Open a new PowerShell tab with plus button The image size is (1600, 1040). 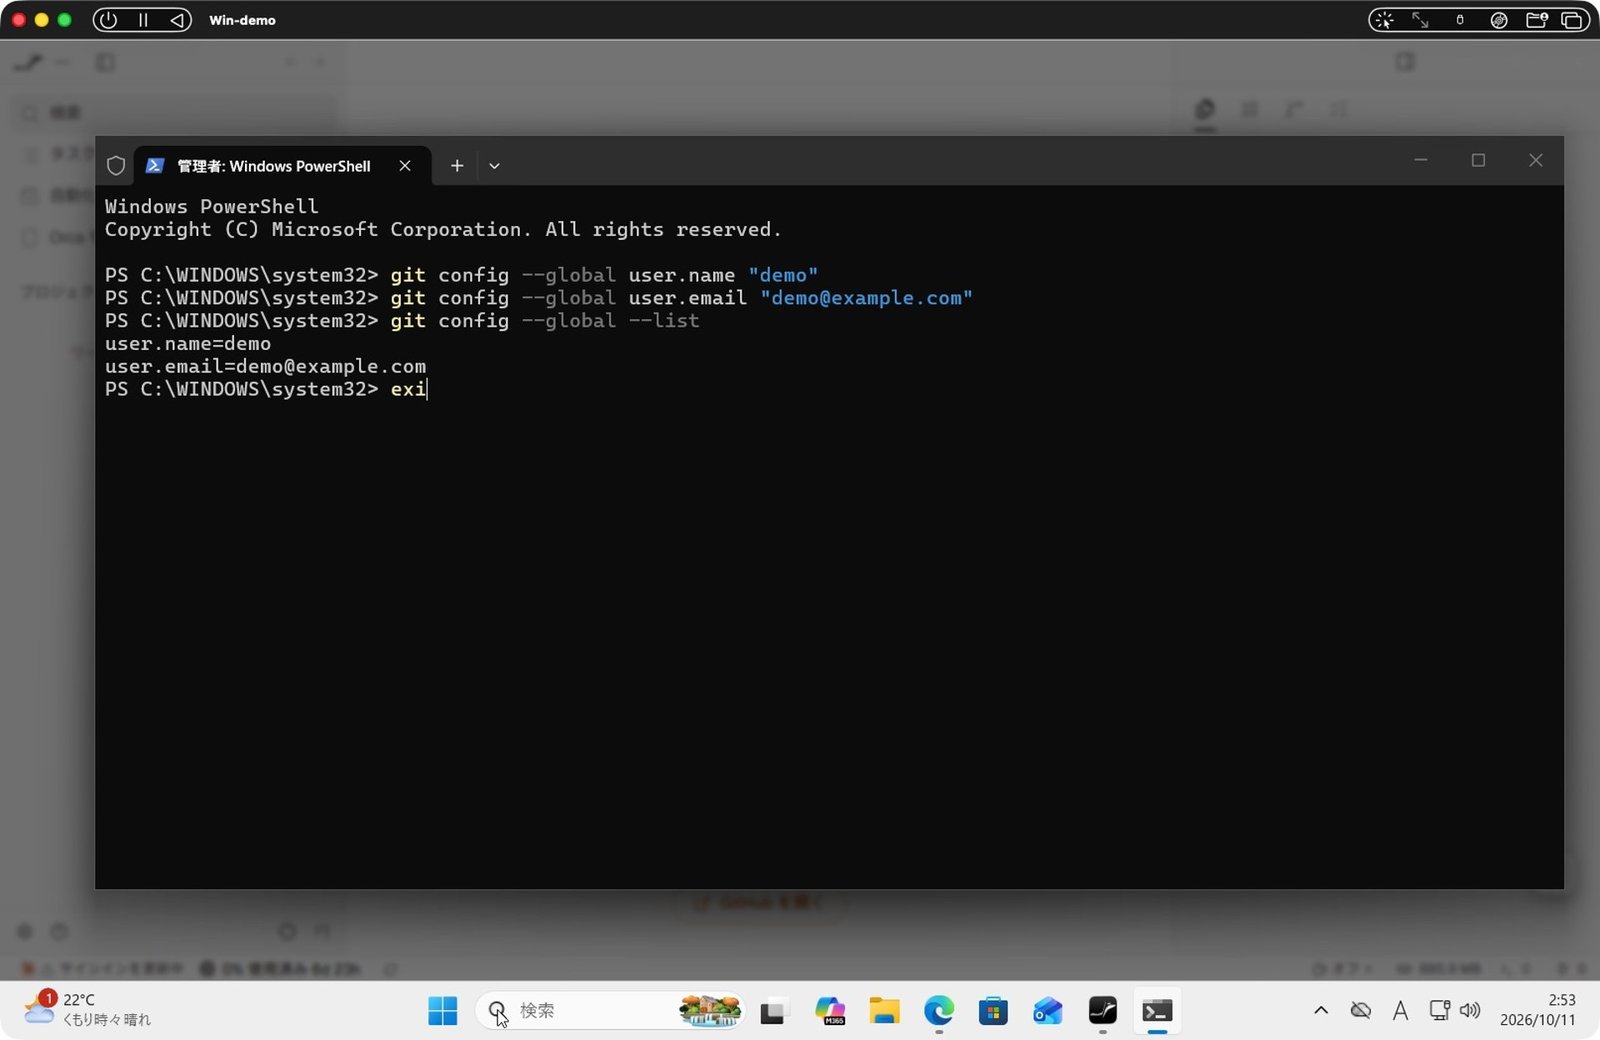457,166
